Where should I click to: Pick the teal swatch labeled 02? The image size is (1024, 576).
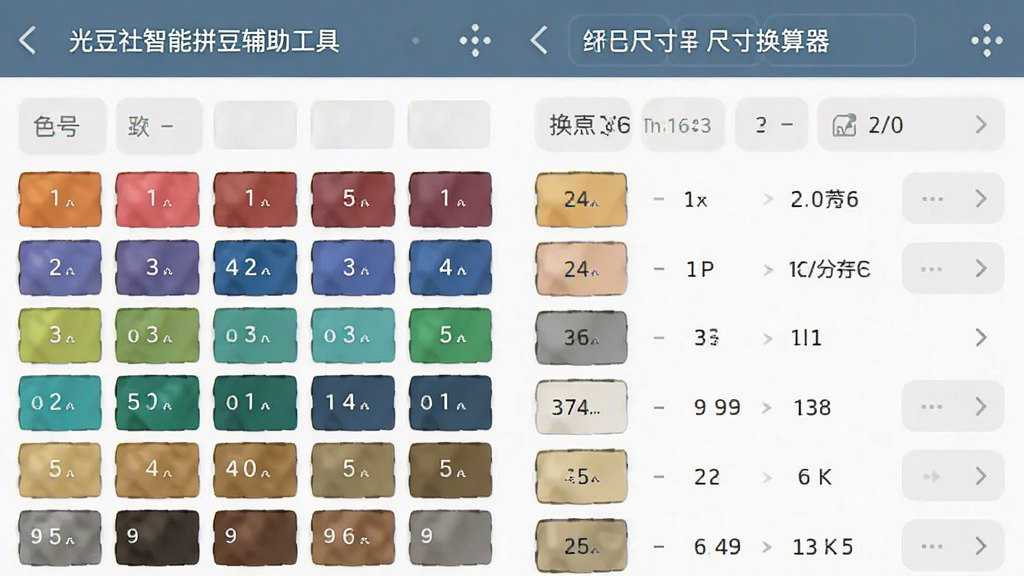pos(60,402)
